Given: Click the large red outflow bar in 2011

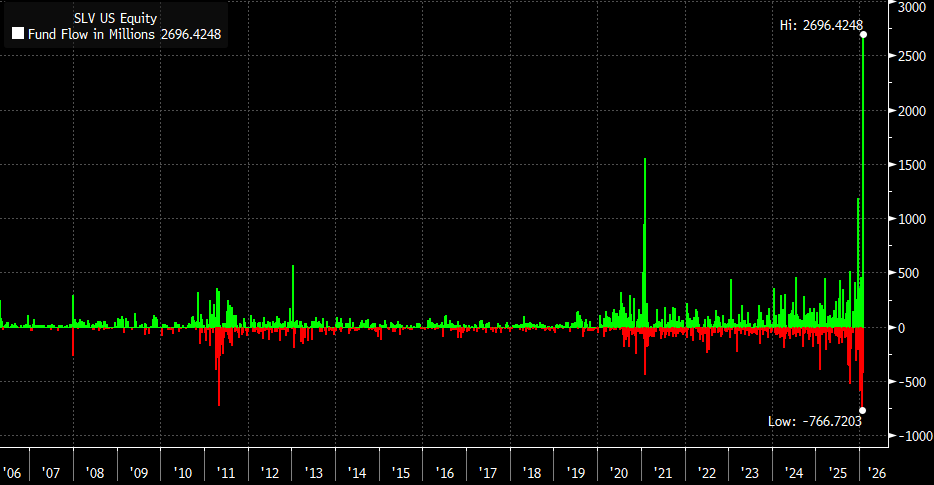Looking at the screenshot, I should 219,367.
